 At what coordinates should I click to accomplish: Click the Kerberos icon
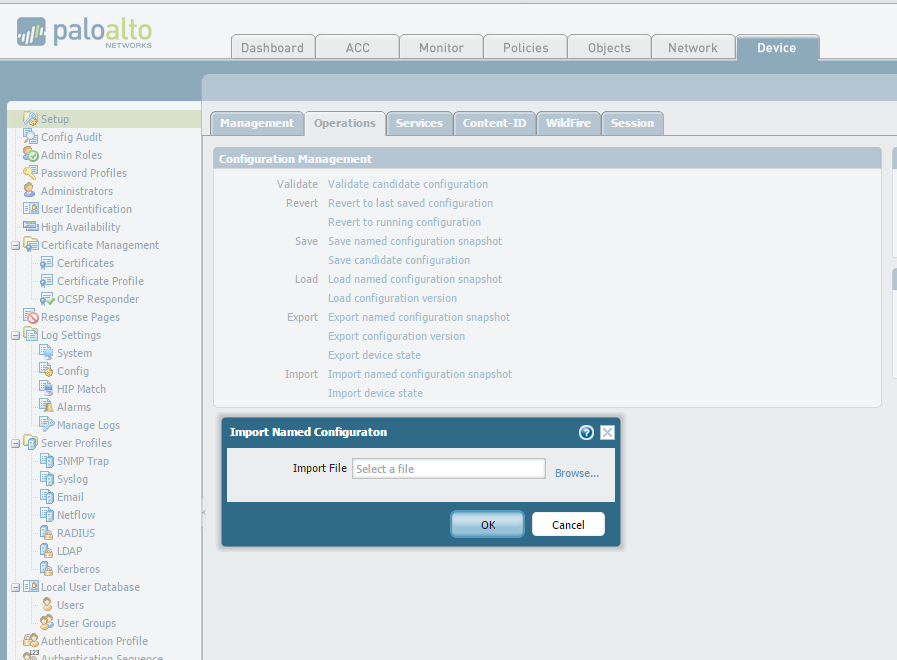click(x=46, y=568)
